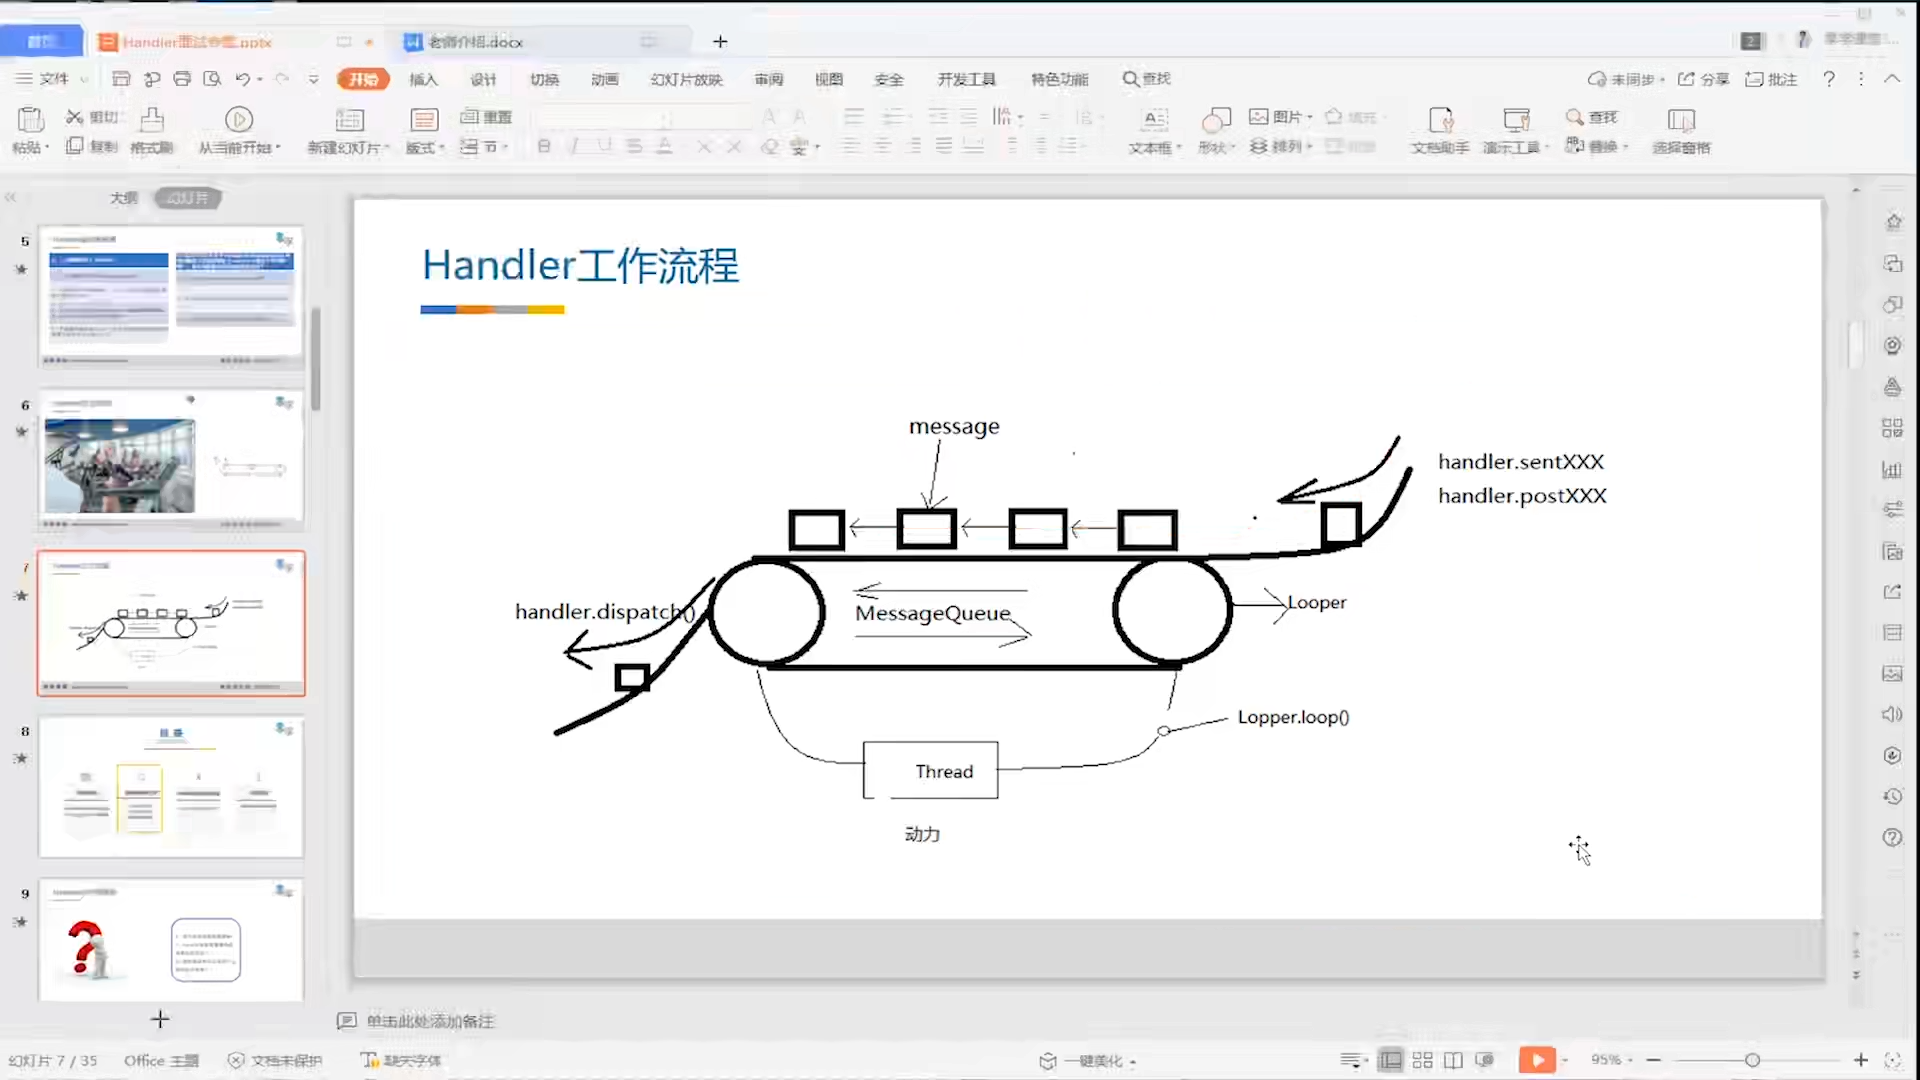Screen dimensions: 1920x1080
Task: Toggle slide sorter grid view
Action: tap(1422, 1060)
